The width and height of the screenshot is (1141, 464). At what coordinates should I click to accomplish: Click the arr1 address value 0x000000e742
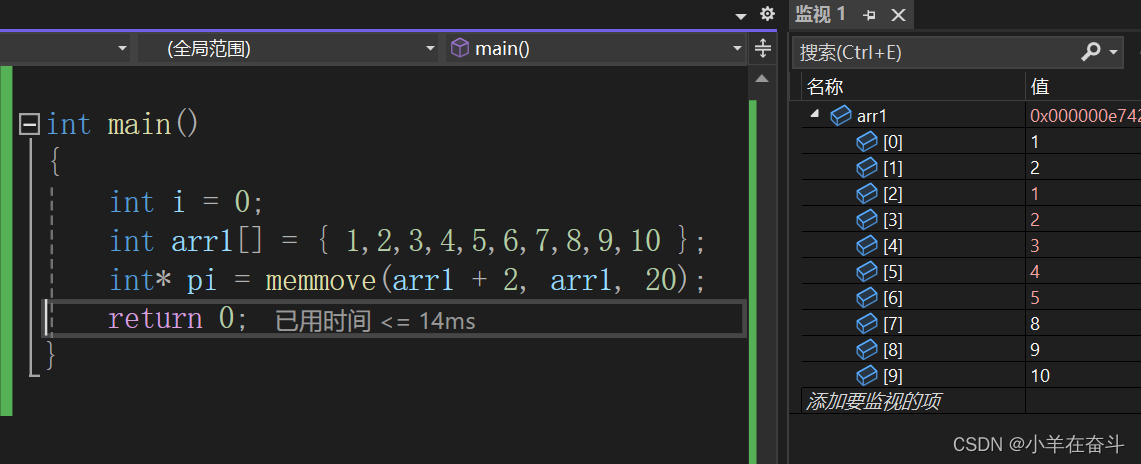click(1085, 116)
